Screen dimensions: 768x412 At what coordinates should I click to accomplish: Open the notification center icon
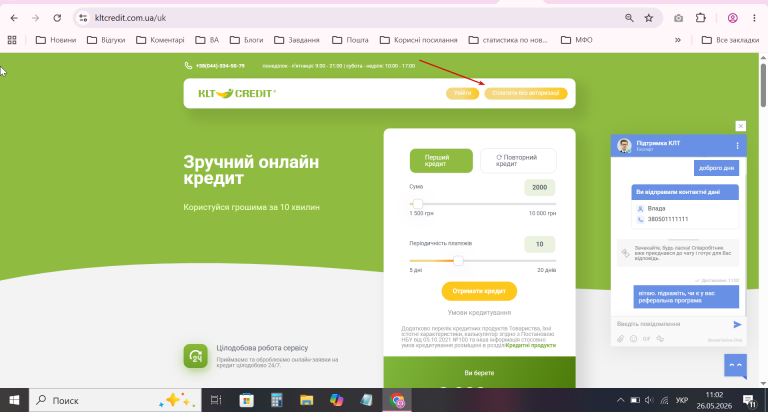tap(749, 400)
